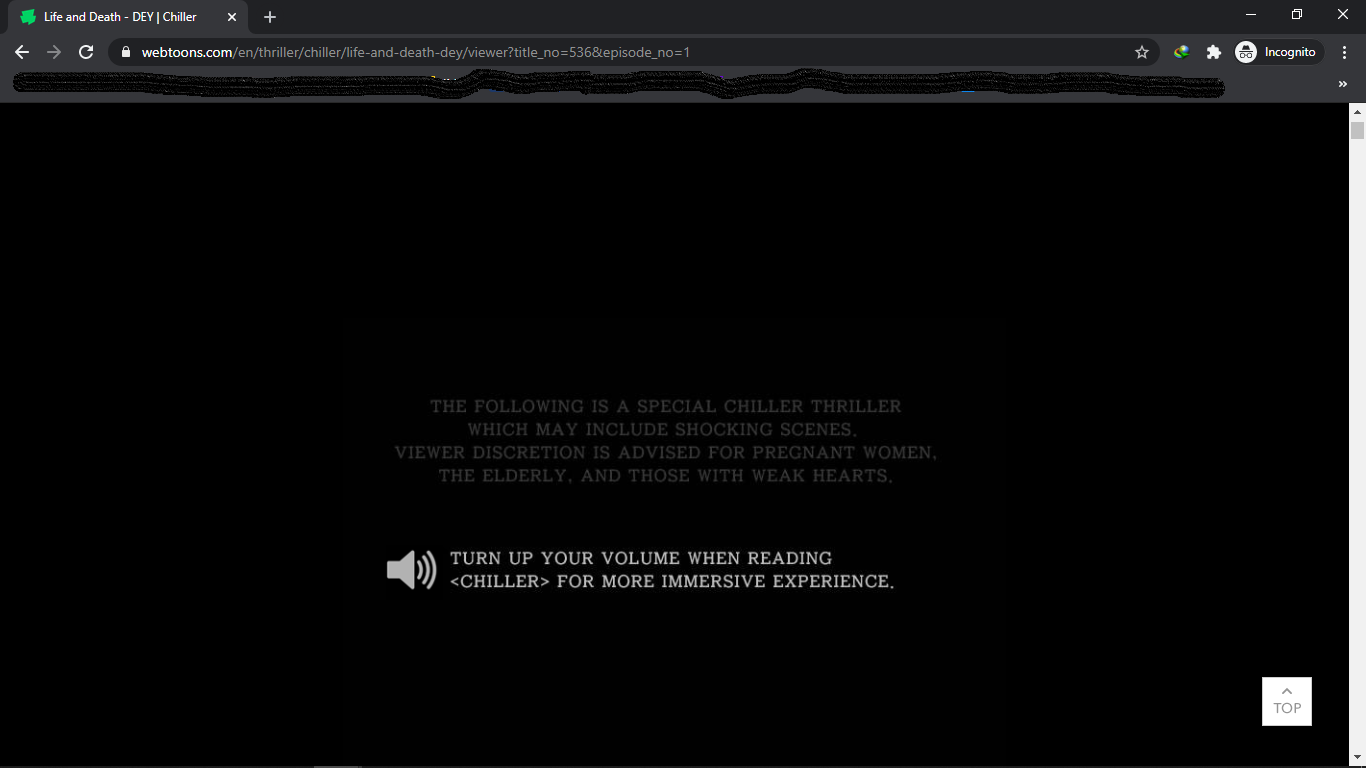Go back to the previous page
1366x768 pixels.
pos(22,52)
